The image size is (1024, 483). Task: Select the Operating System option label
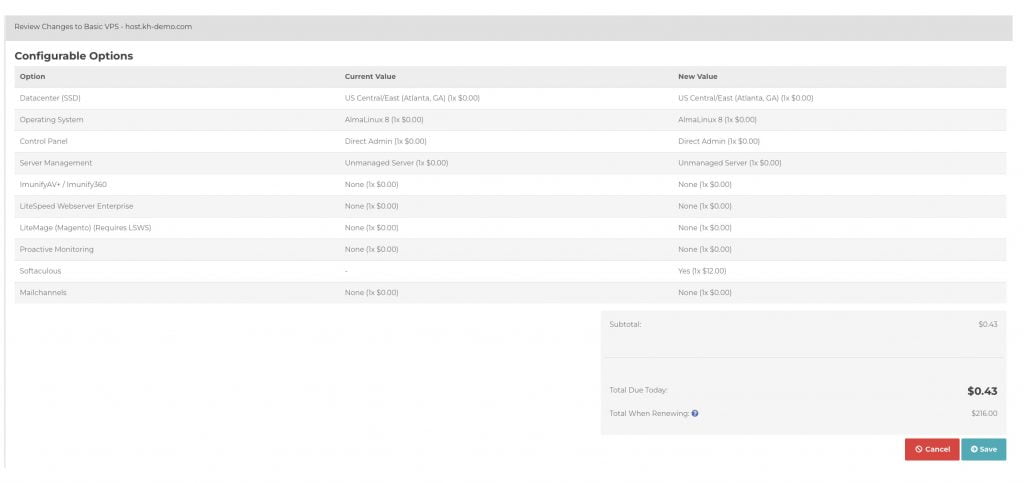click(52, 119)
